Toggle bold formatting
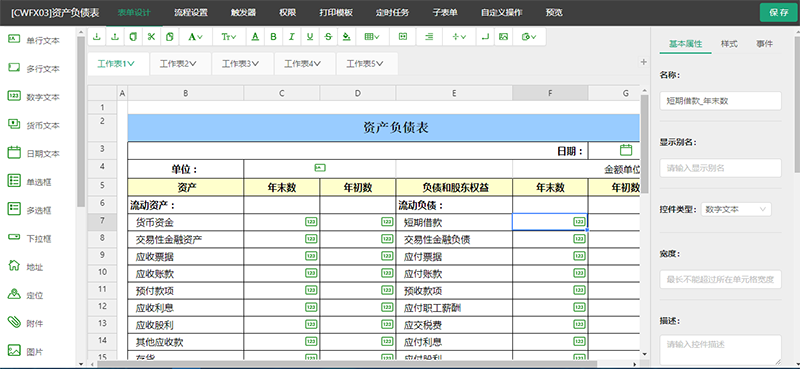This screenshot has height=369, width=800. pyautogui.click(x=273, y=37)
